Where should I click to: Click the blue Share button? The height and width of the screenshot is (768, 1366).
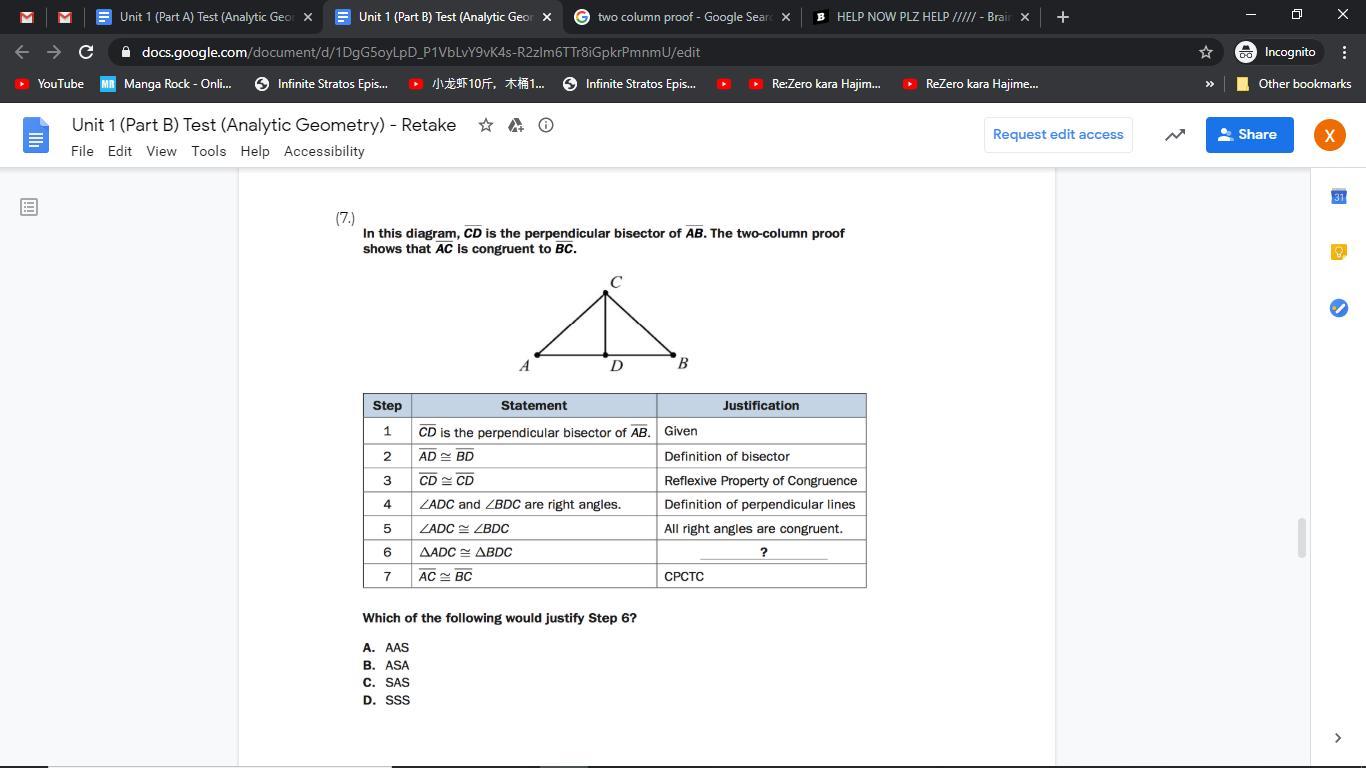(1249, 135)
